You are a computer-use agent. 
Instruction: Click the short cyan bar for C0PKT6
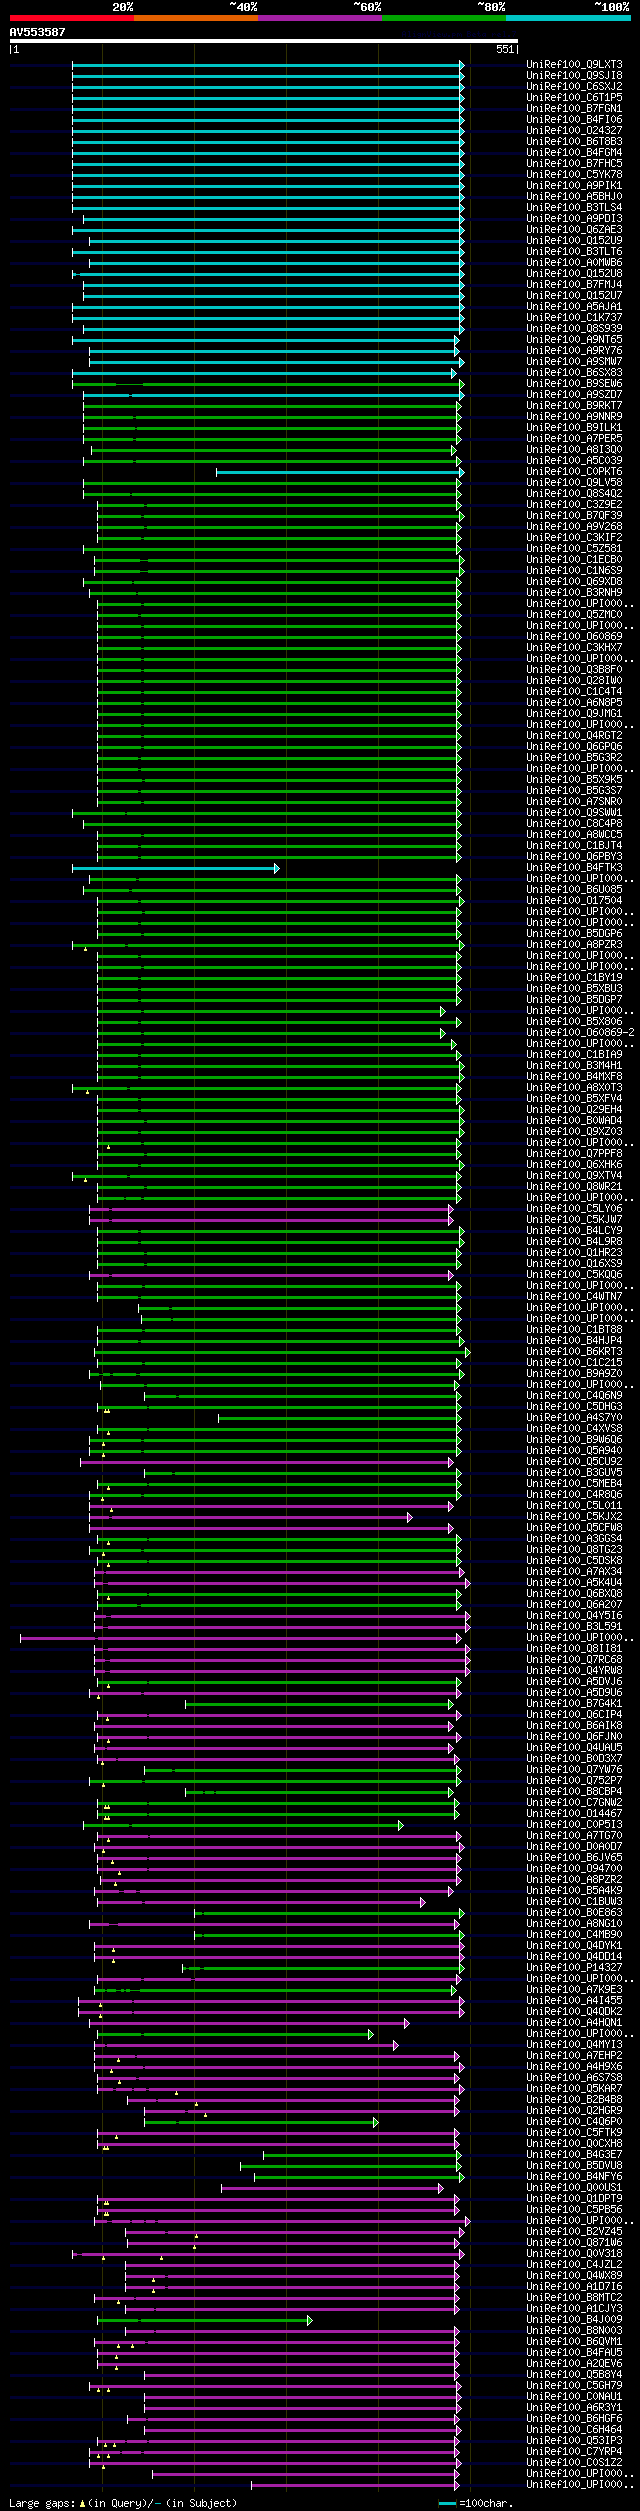click(x=340, y=472)
